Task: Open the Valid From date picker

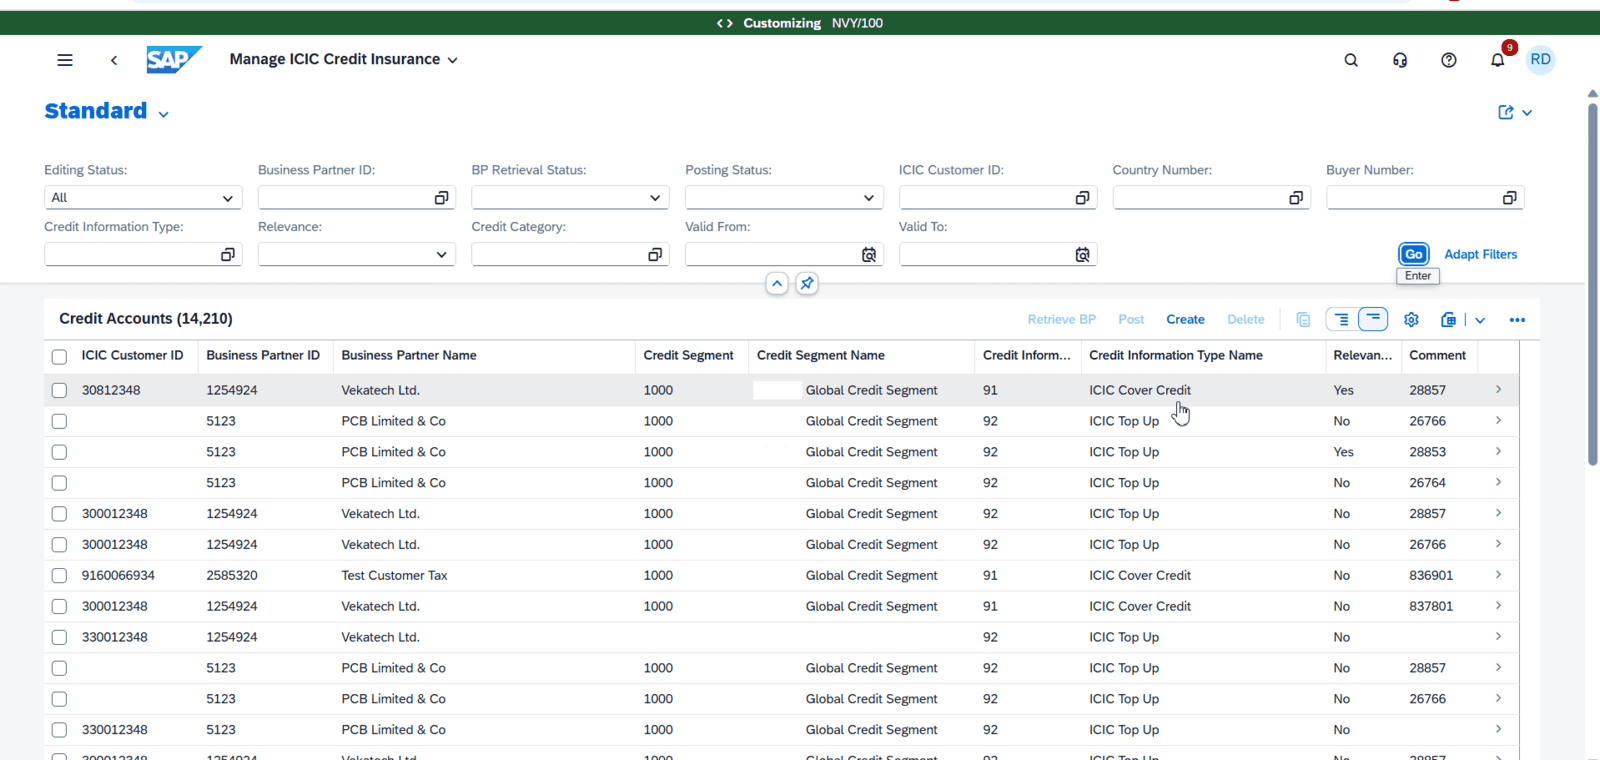Action: click(x=869, y=255)
